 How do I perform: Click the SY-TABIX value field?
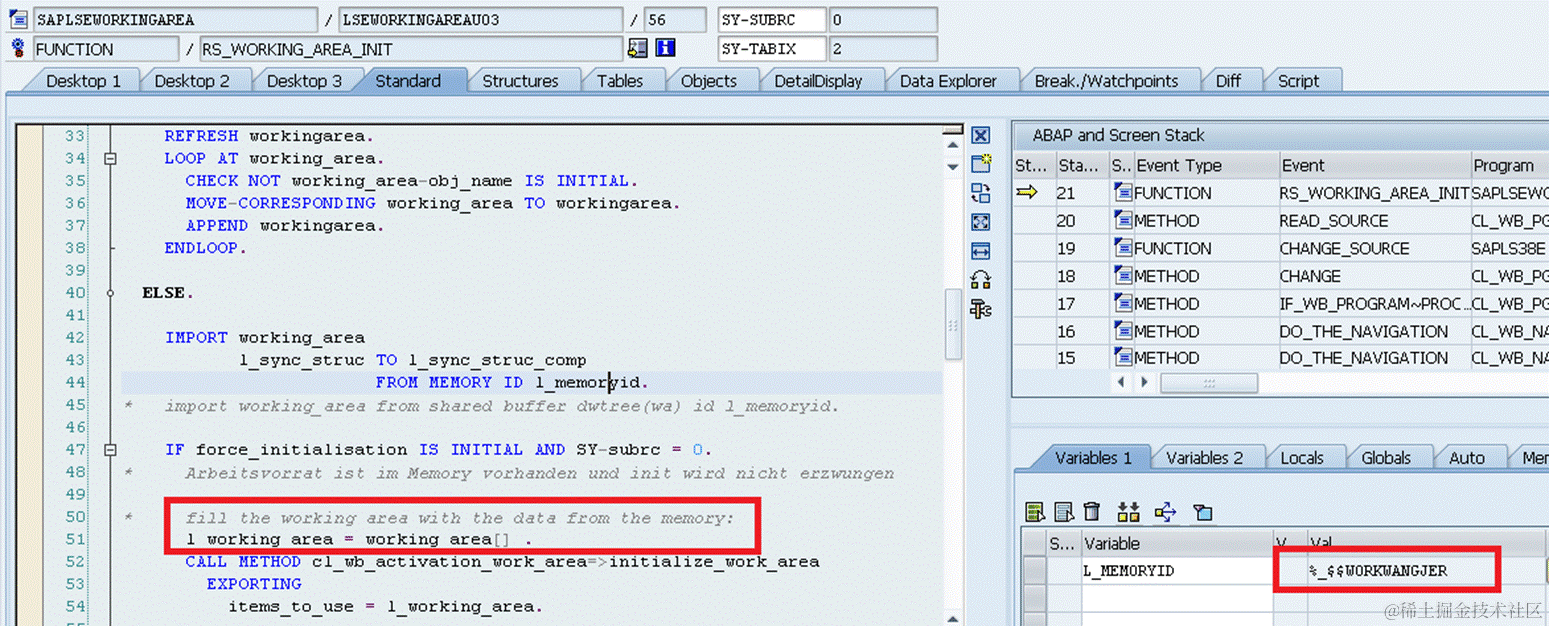point(882,49)
